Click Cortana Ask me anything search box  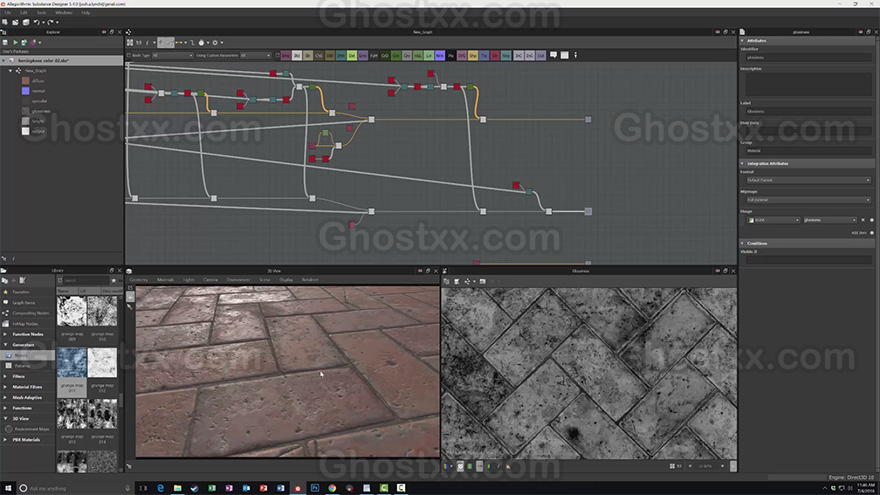[x=73, y=488]
